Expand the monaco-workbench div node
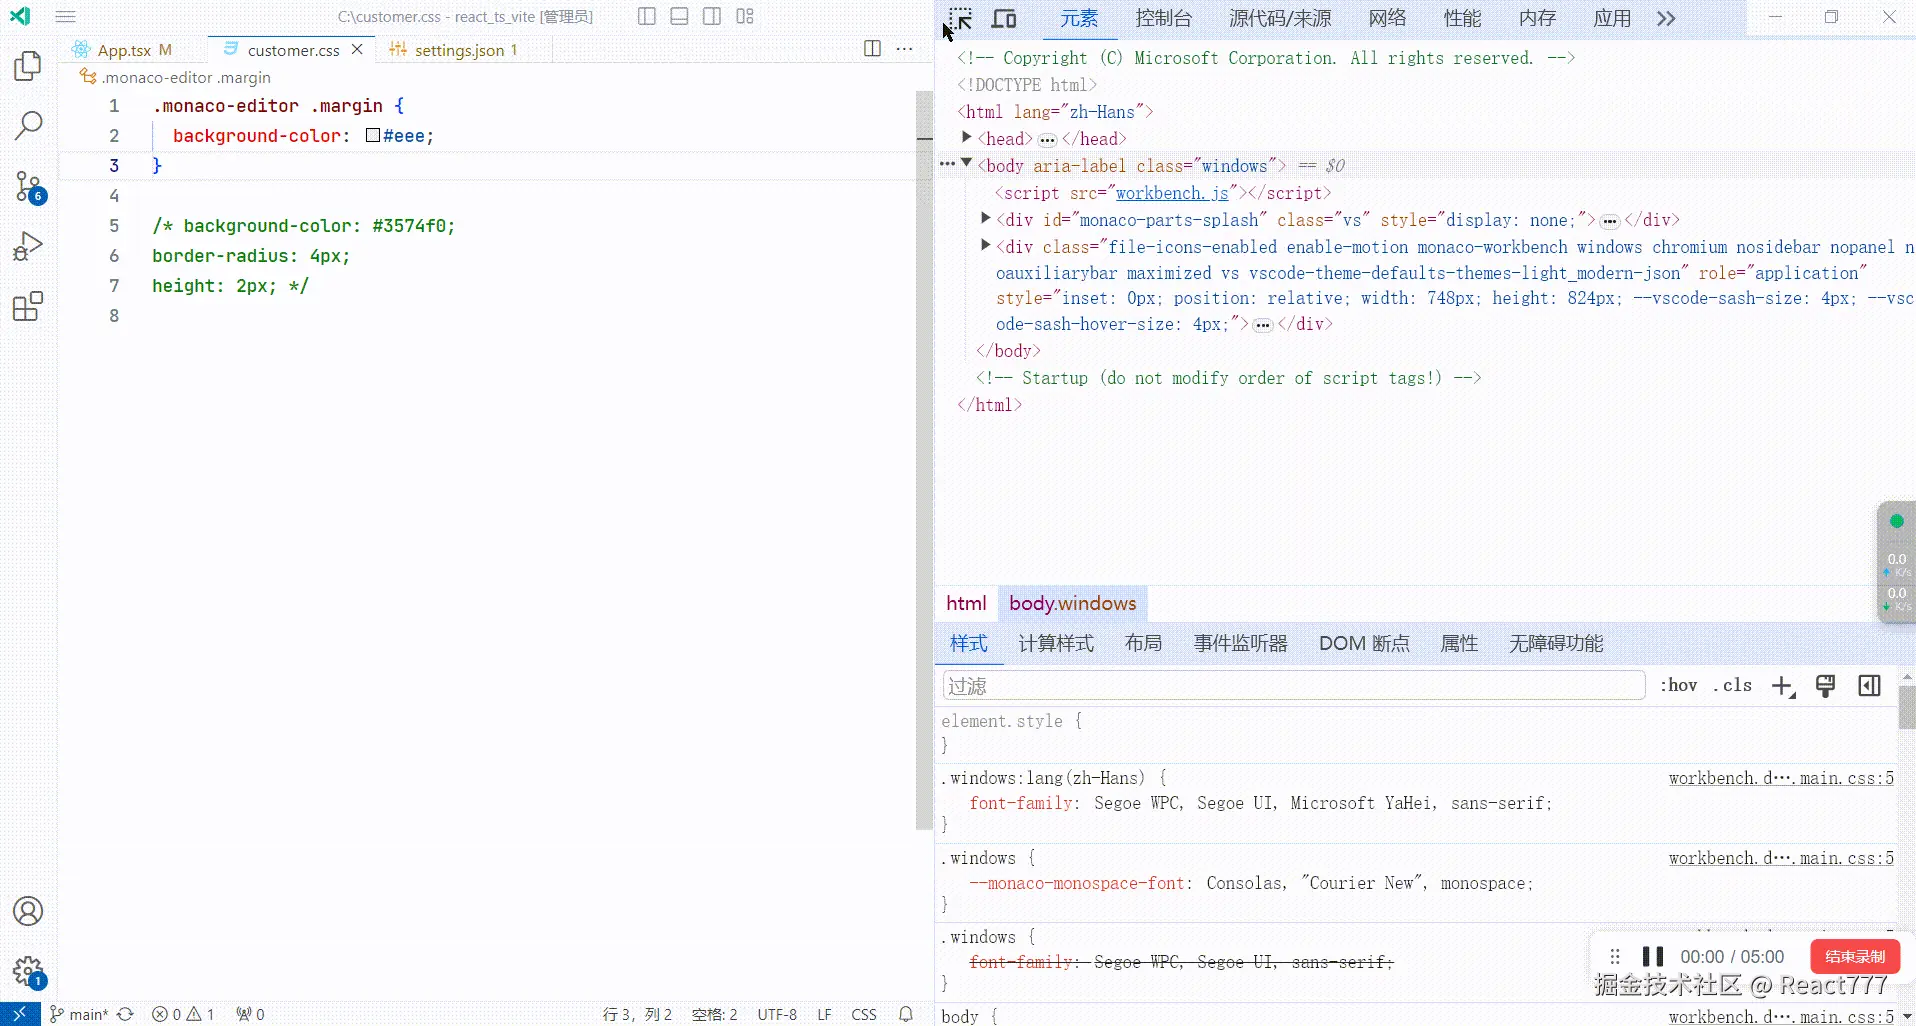This screenshot has width=1916, height=1026. (x=986, y=245)
